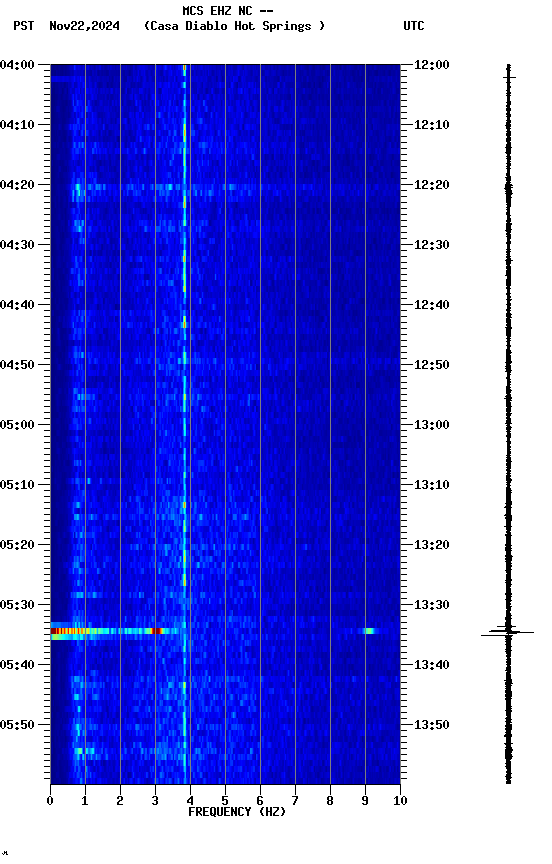Screen dimensions: 552x864
Task: Click the '05:10' PST time label
Action: (x=17, y=485)
